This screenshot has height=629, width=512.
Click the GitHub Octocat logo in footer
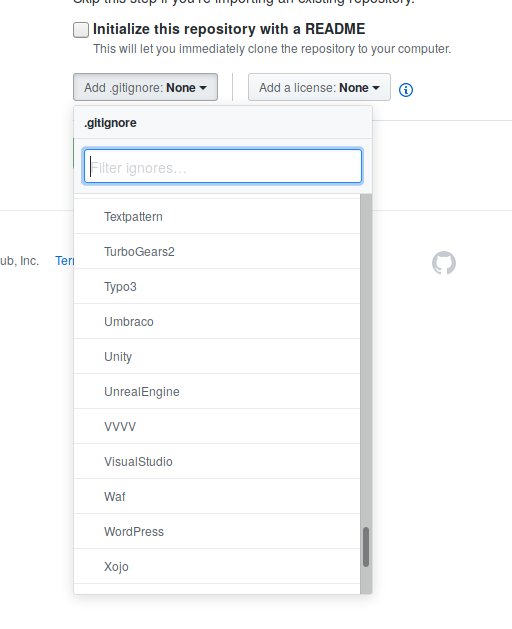pos(444,263)
